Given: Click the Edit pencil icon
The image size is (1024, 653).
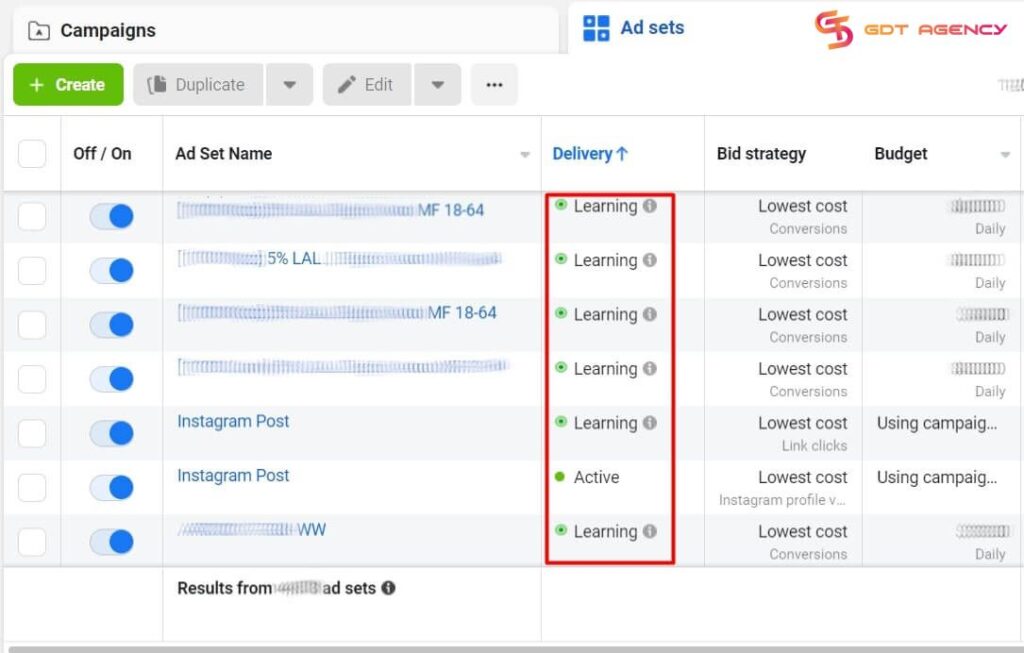Looking at the screenshot, I should (x=347, y=85).
